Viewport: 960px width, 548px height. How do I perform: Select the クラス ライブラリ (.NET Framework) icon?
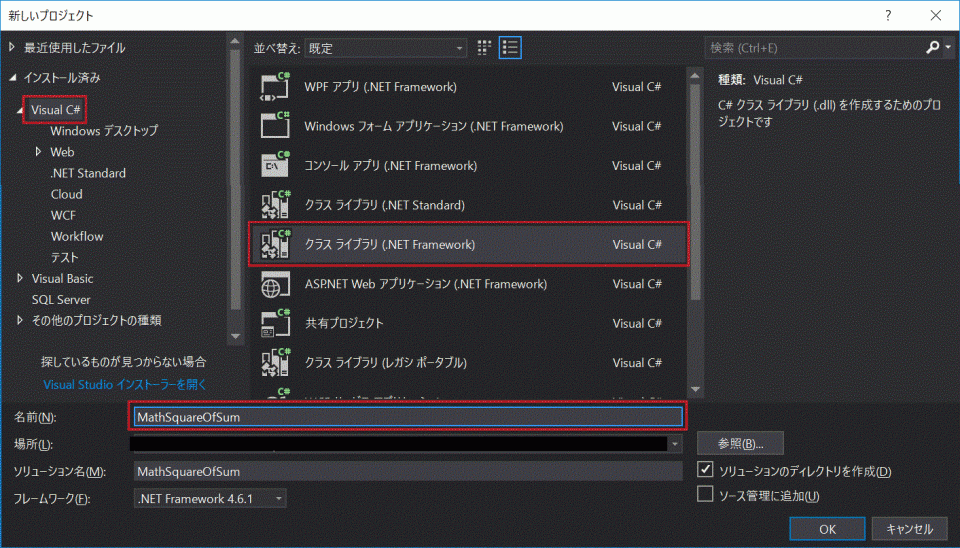click(x=275, y=244)
